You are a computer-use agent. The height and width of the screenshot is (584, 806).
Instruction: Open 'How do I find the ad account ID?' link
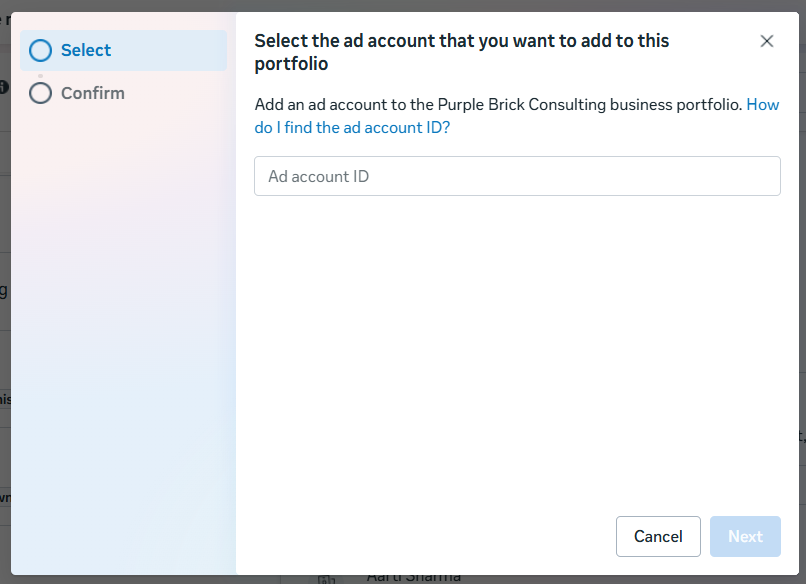352,128
